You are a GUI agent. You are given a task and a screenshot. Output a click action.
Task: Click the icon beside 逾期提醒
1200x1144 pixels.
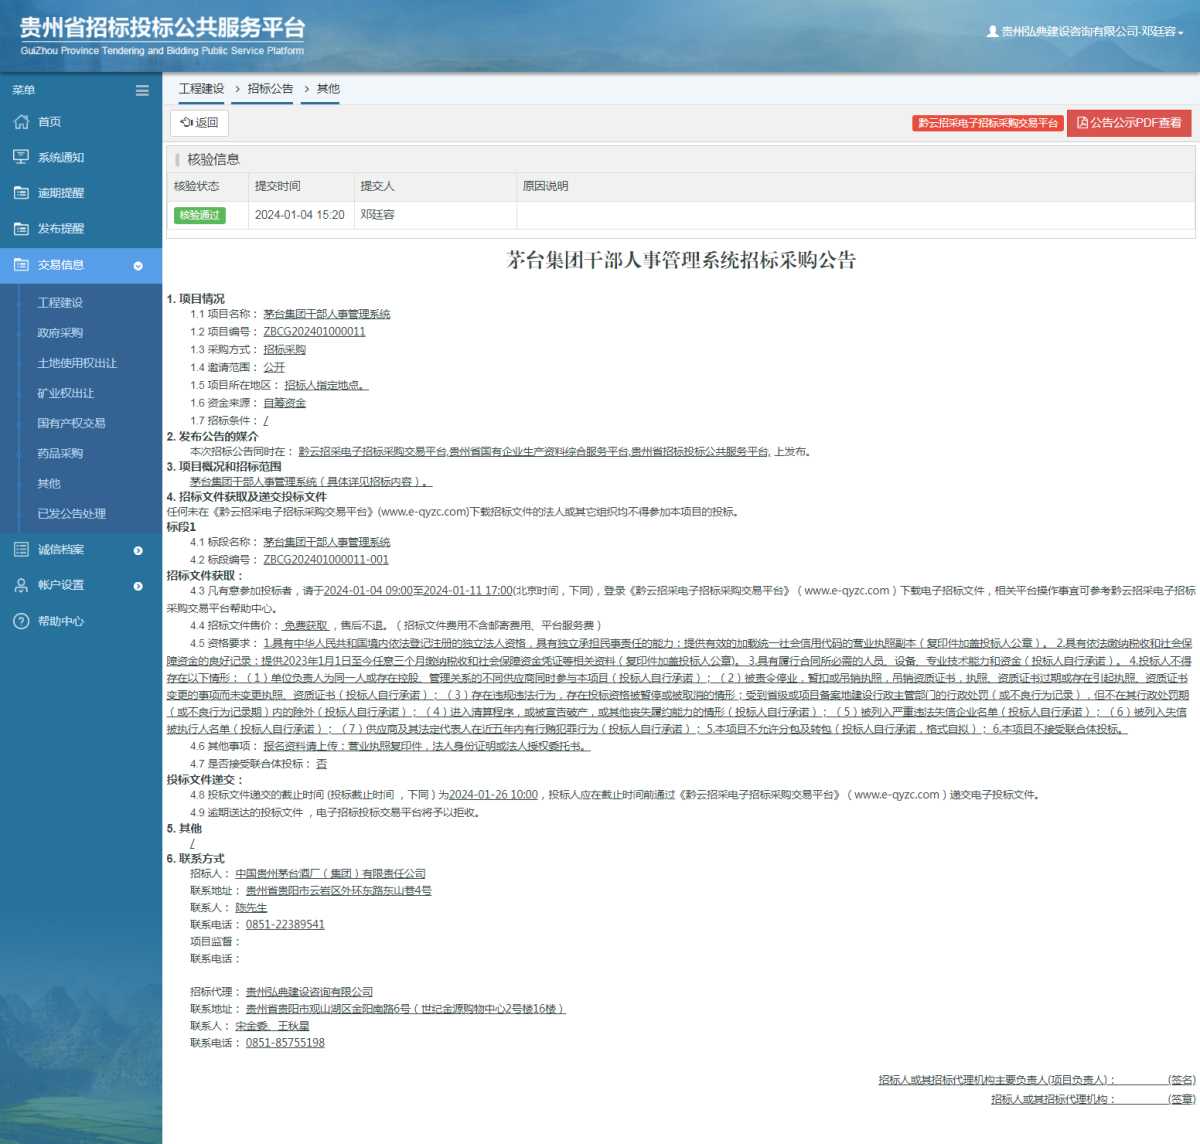tap(21, 193)
